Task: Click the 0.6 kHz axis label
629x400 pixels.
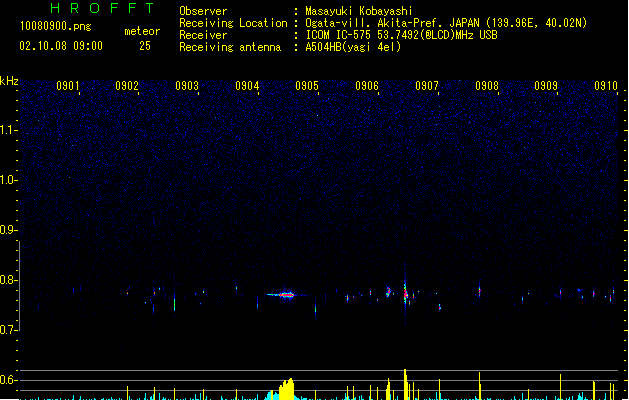Action: click(x=8, y=380)
